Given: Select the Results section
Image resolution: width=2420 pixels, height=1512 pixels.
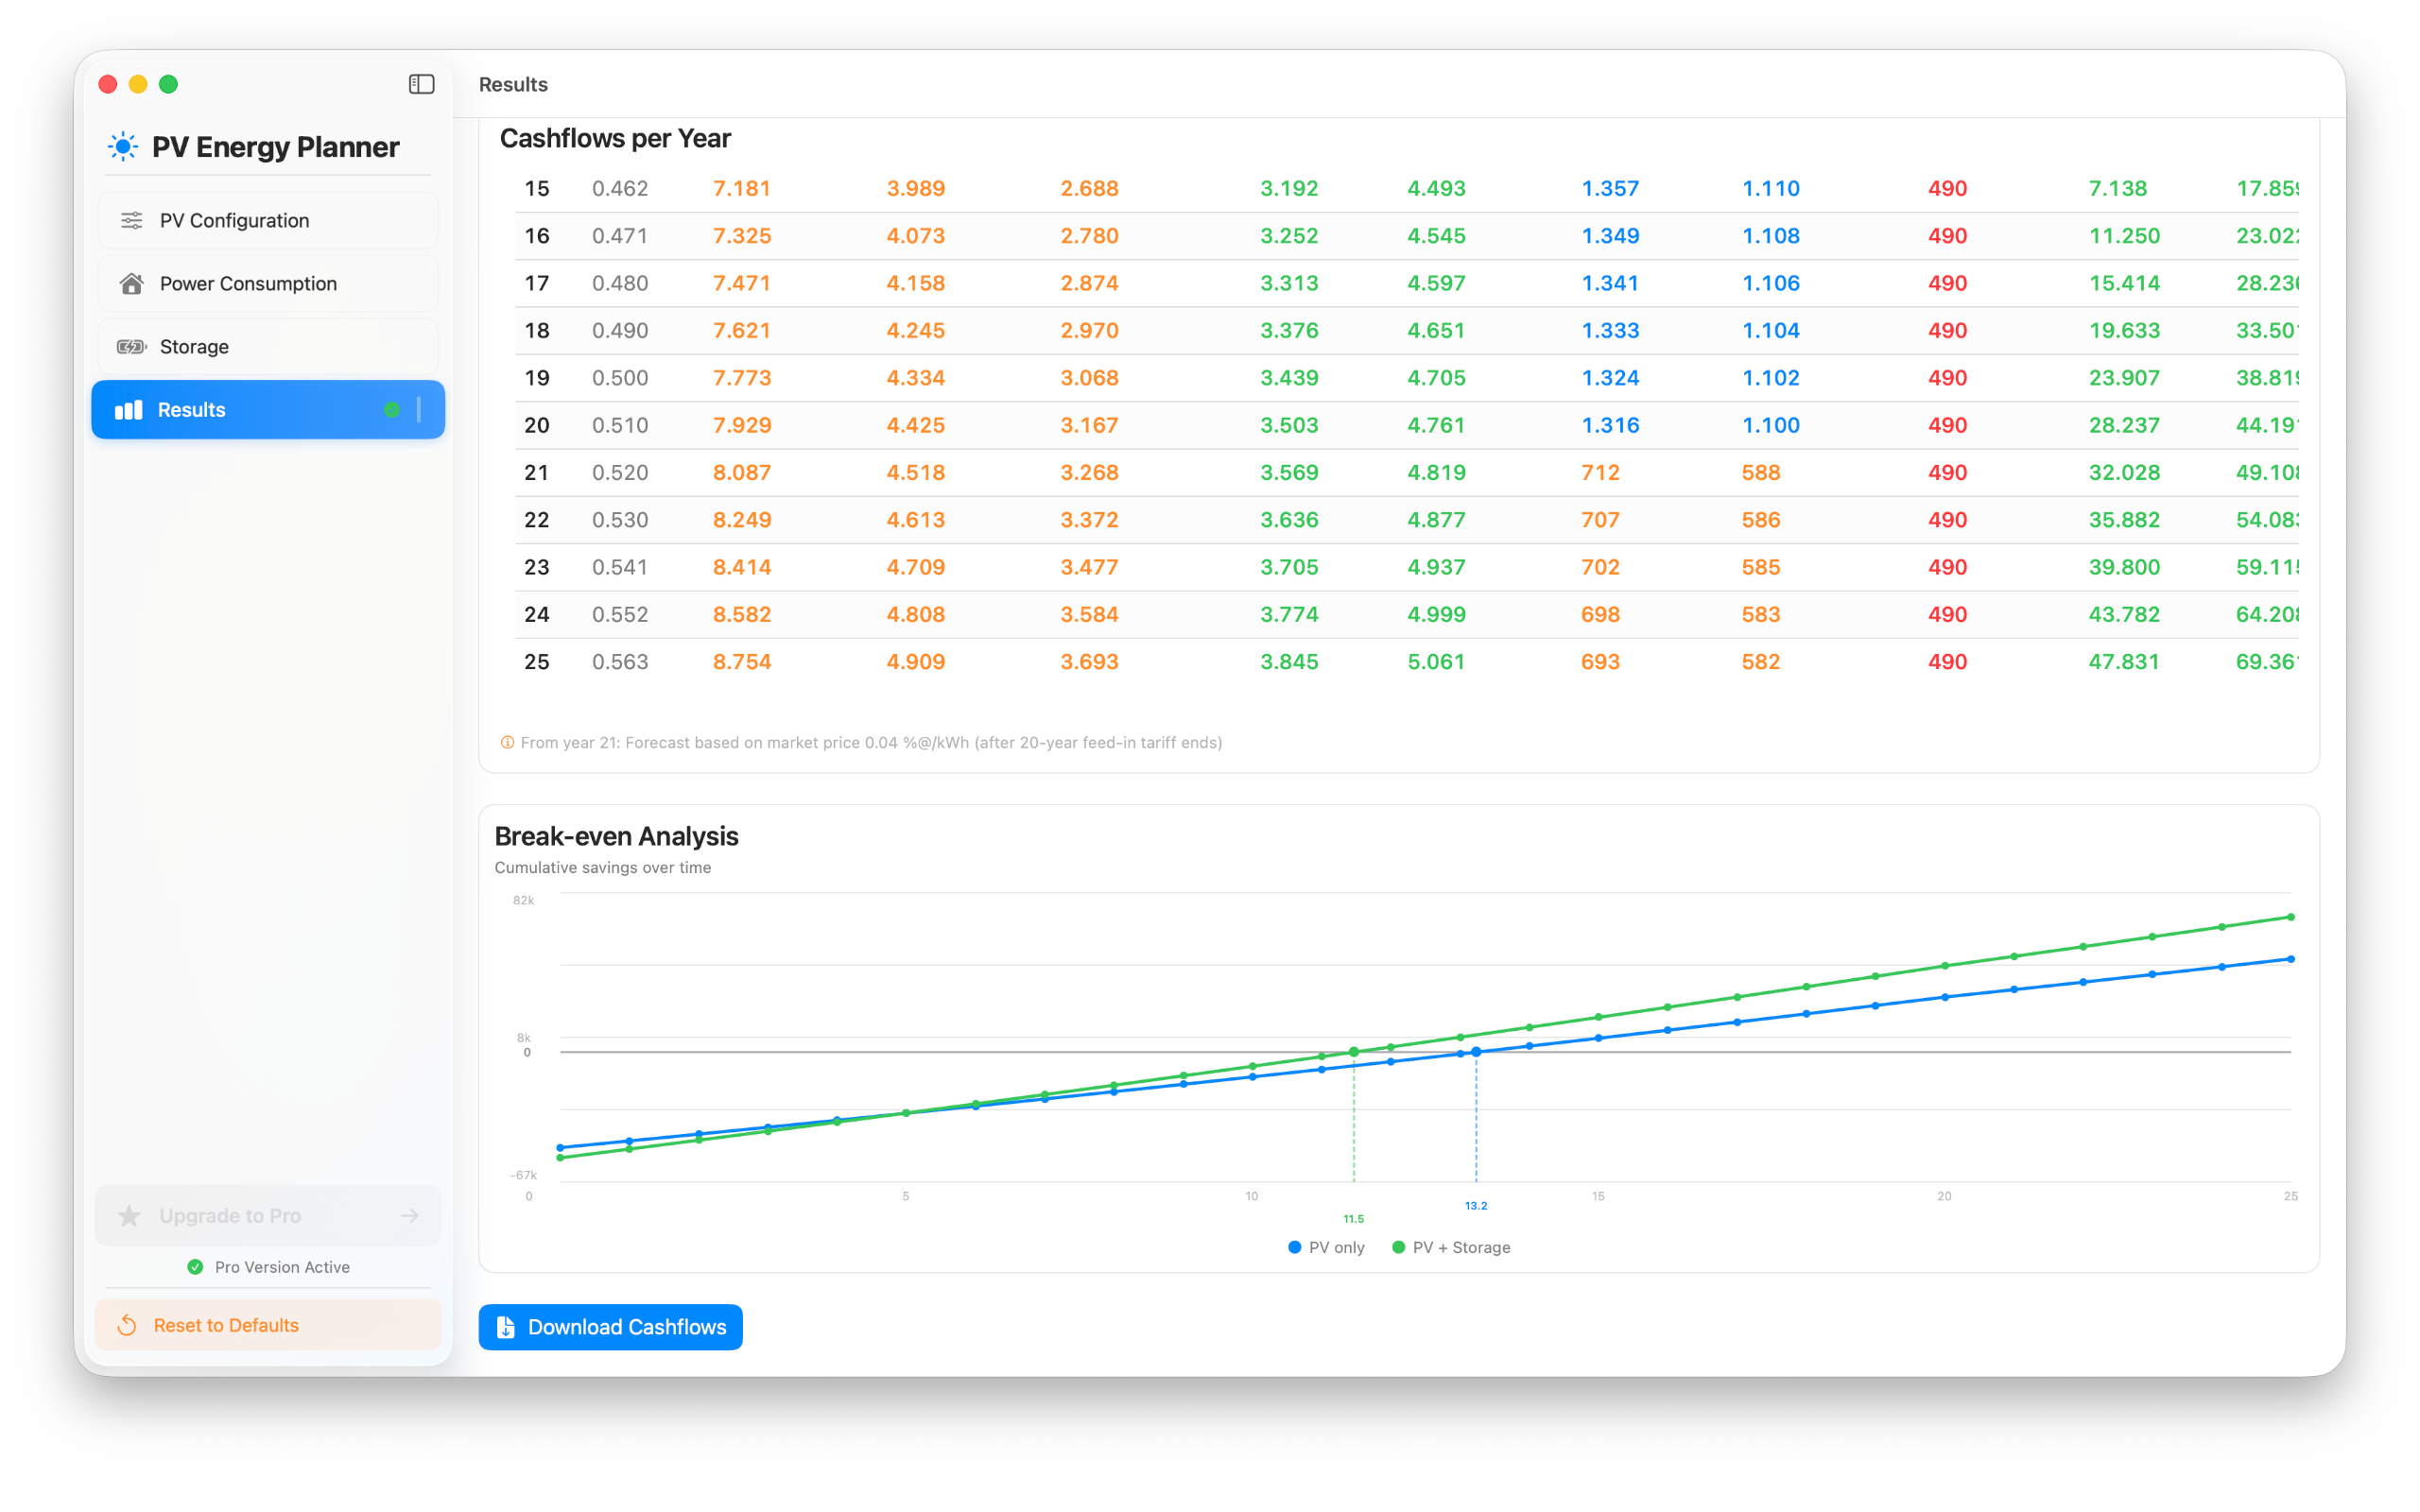Looking at the screenshot, I should click(268, 410).
